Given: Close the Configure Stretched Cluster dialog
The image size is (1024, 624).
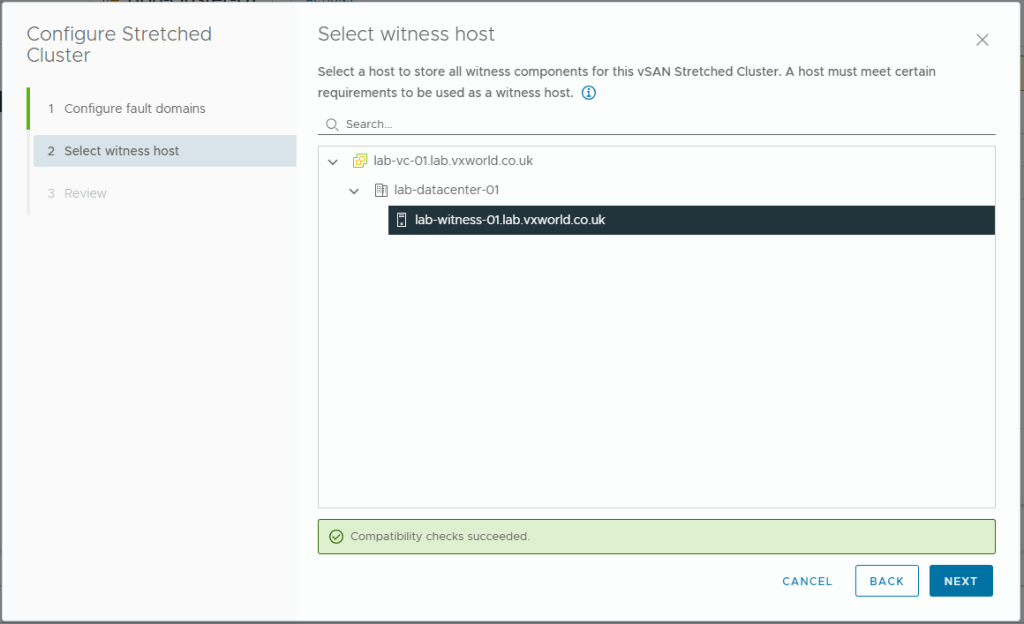Looking at the screenshot, I should pos(982,40).
